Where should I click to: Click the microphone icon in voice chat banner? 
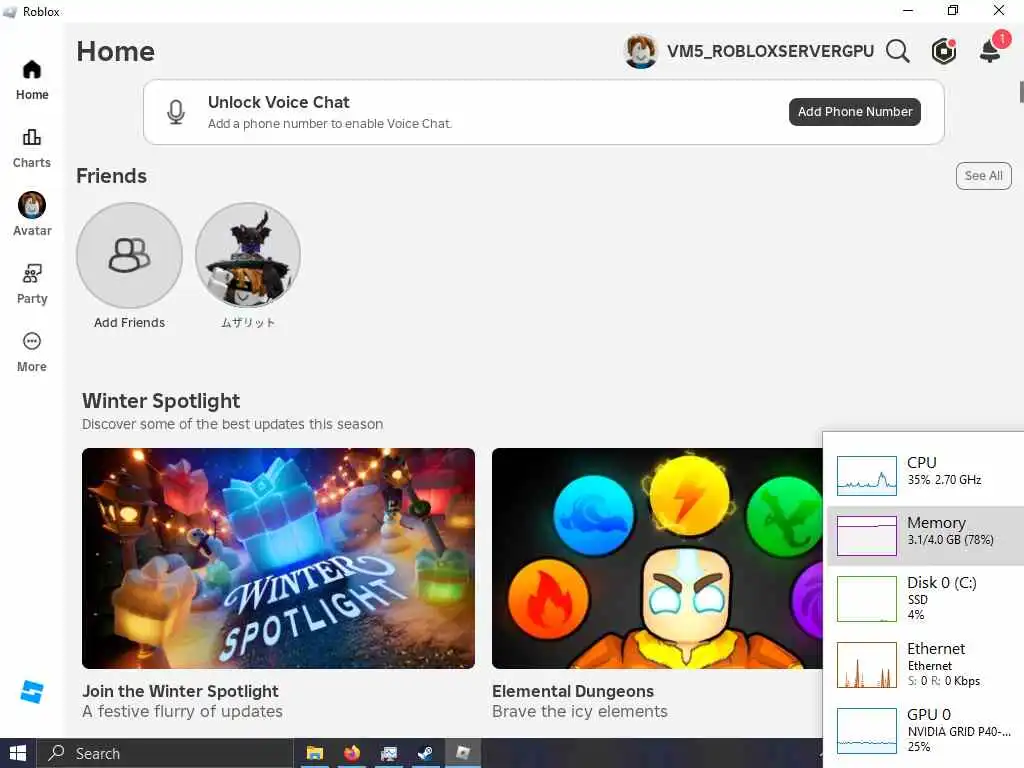tap(176, 112)
